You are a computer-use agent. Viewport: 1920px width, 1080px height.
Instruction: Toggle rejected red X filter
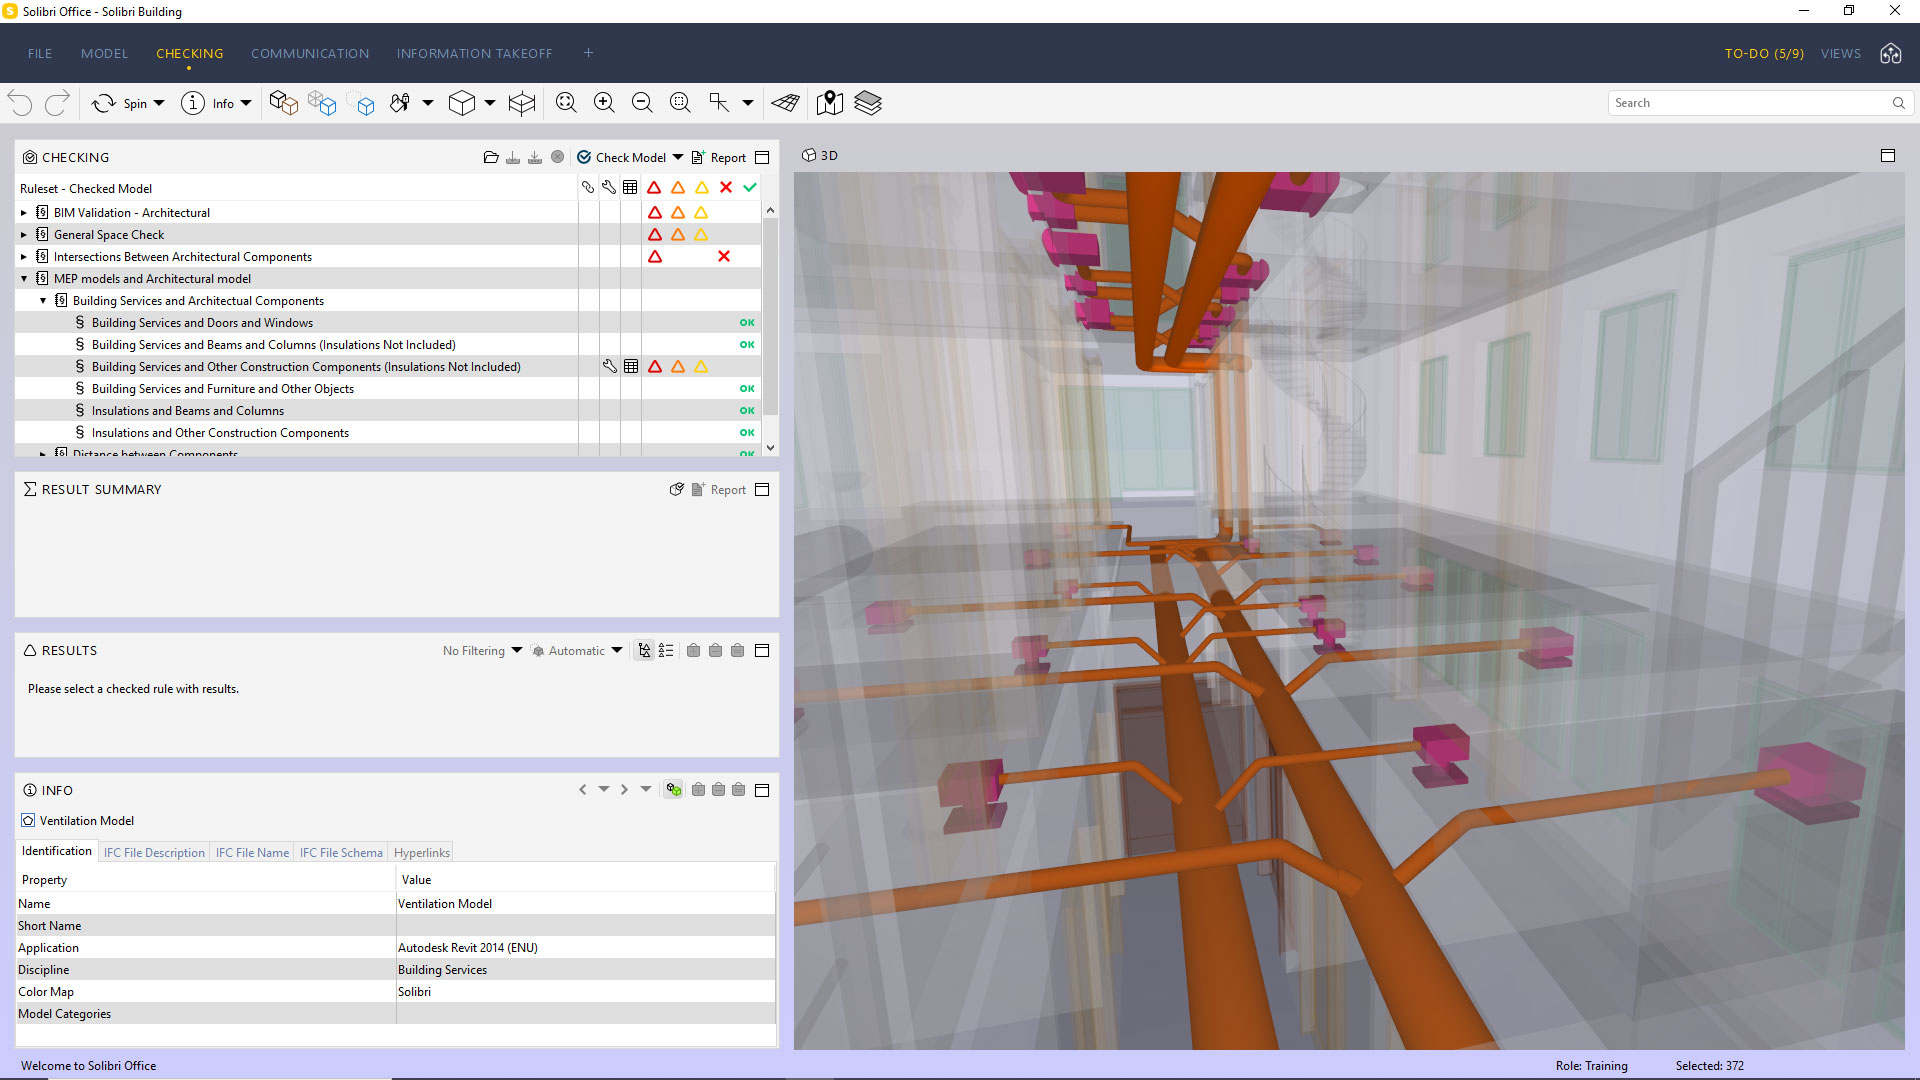[x=726, y=187]
